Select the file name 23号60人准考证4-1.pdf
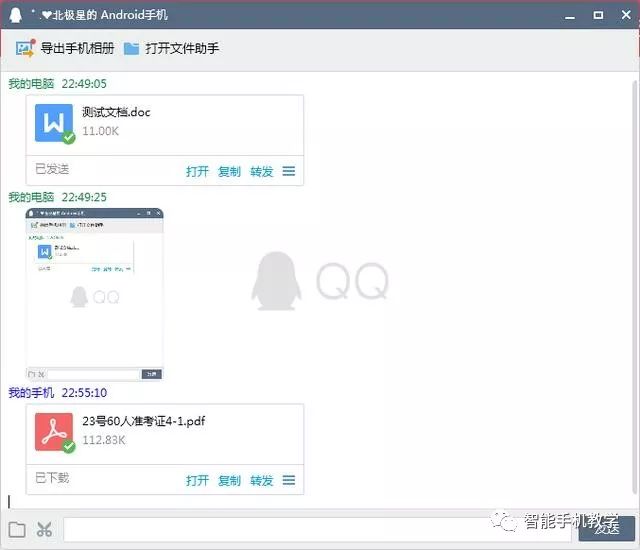Viewport: 640px width, 550px height. (144, 421)
